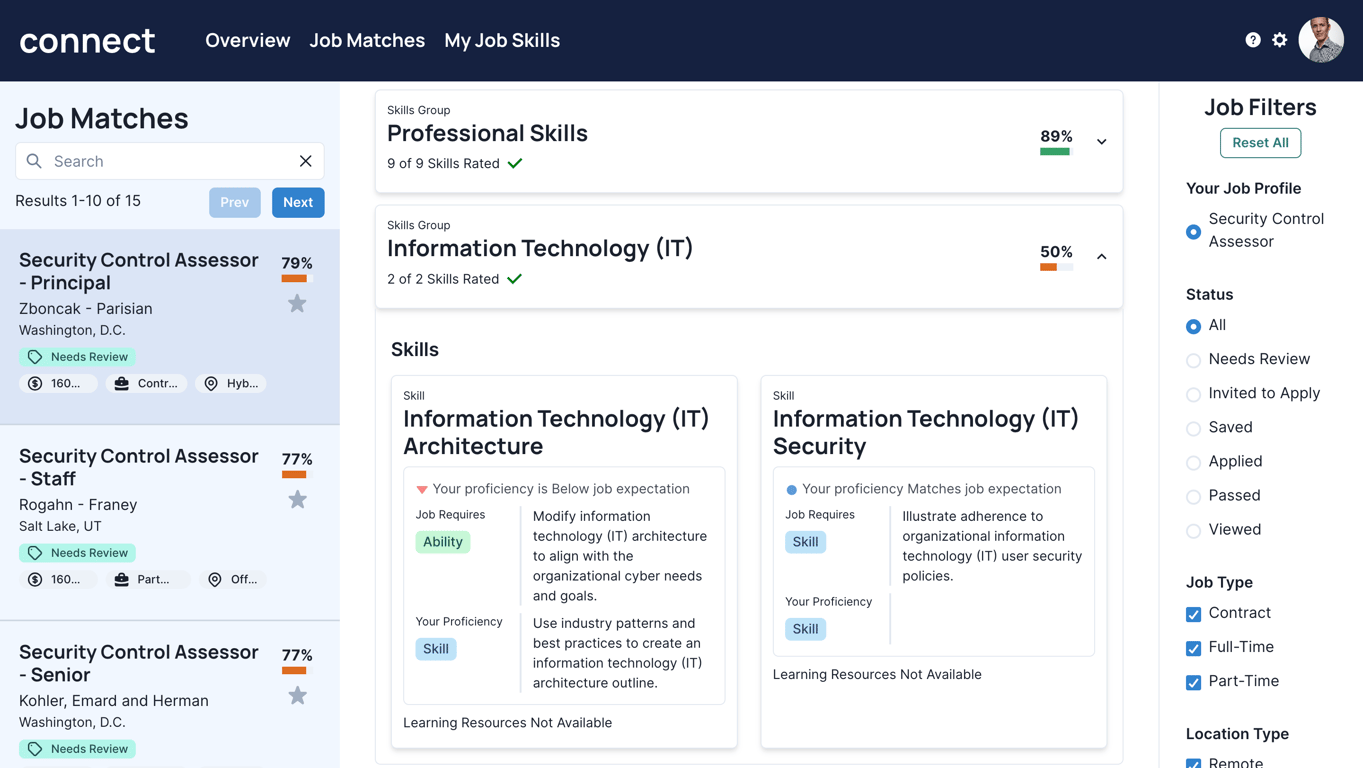Image resolution: width=1363 pixels, height=768 pixels.
Task: Go to My Job Skills
Action: [x=502, y=41]
